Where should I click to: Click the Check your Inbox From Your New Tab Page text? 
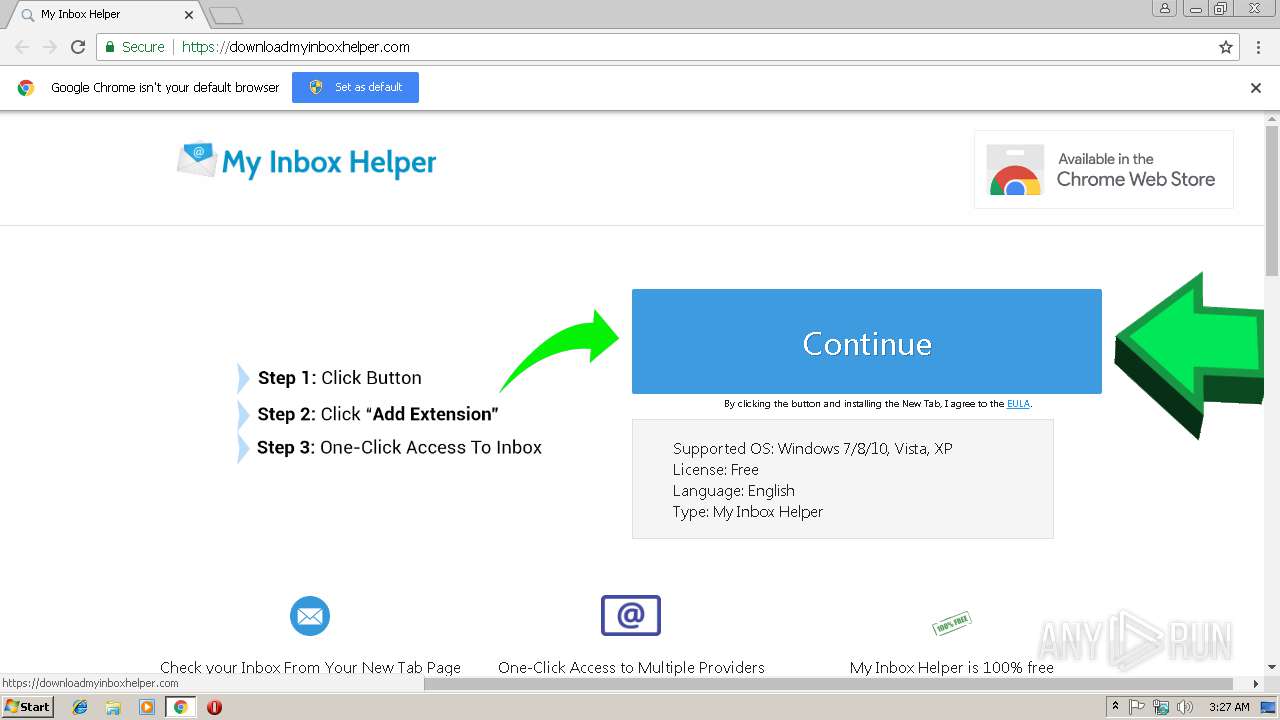[310, 667]
